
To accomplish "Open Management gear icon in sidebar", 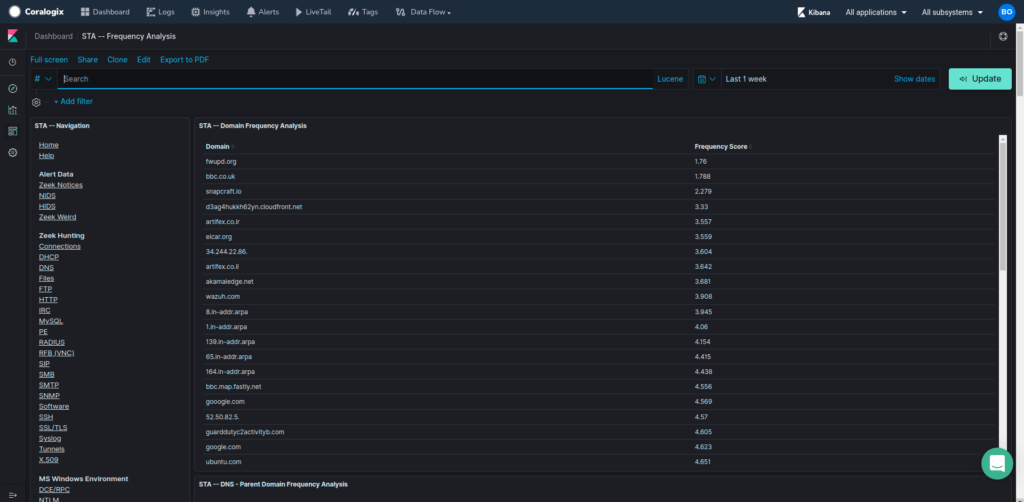I will [x=12, y=152].
